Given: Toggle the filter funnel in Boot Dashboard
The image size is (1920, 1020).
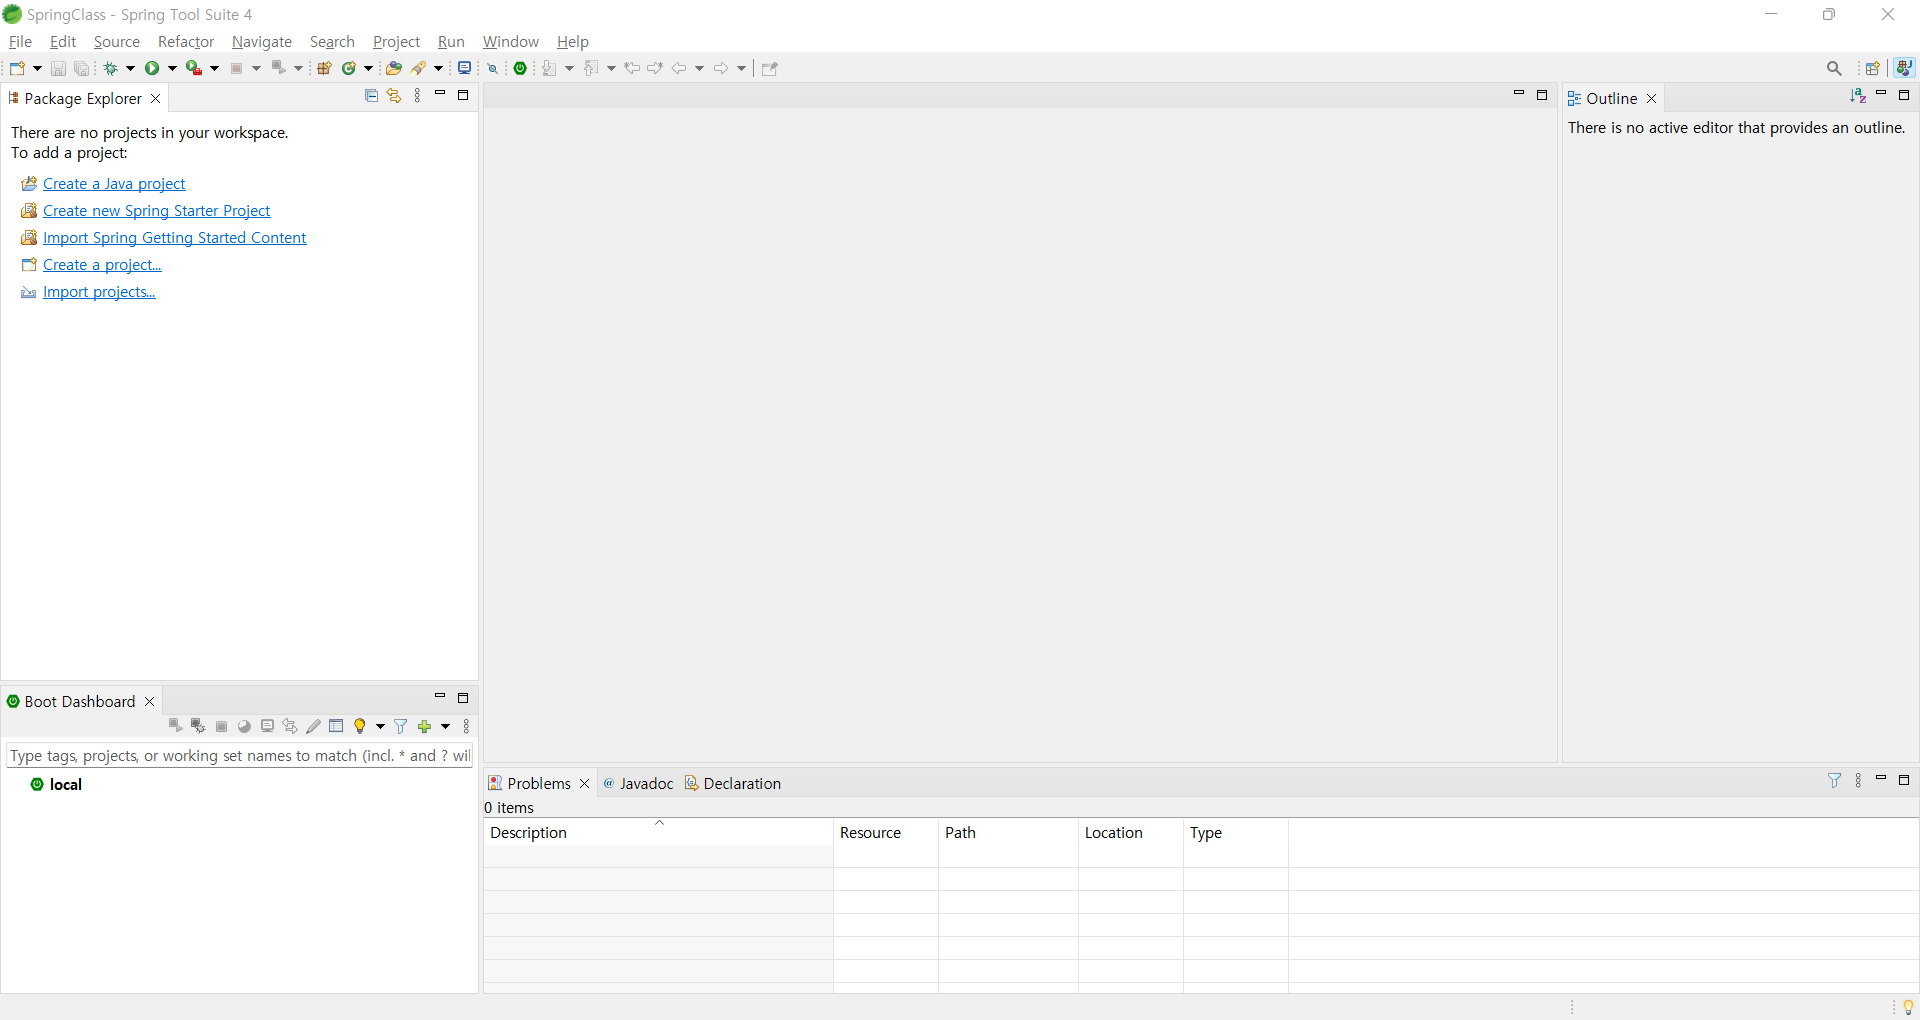Looking at the screenshot, I should pyautogui.click(x=401, y=726).
